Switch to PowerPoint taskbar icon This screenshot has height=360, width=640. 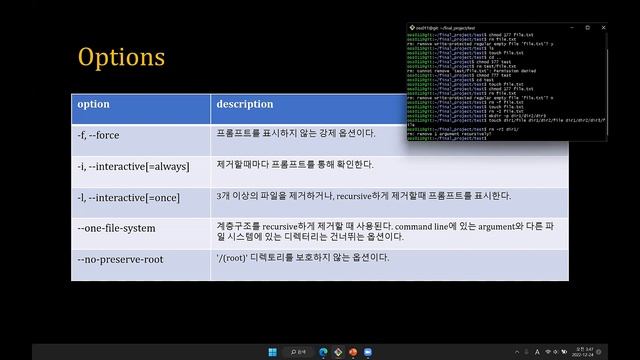(x=353, y=352)
